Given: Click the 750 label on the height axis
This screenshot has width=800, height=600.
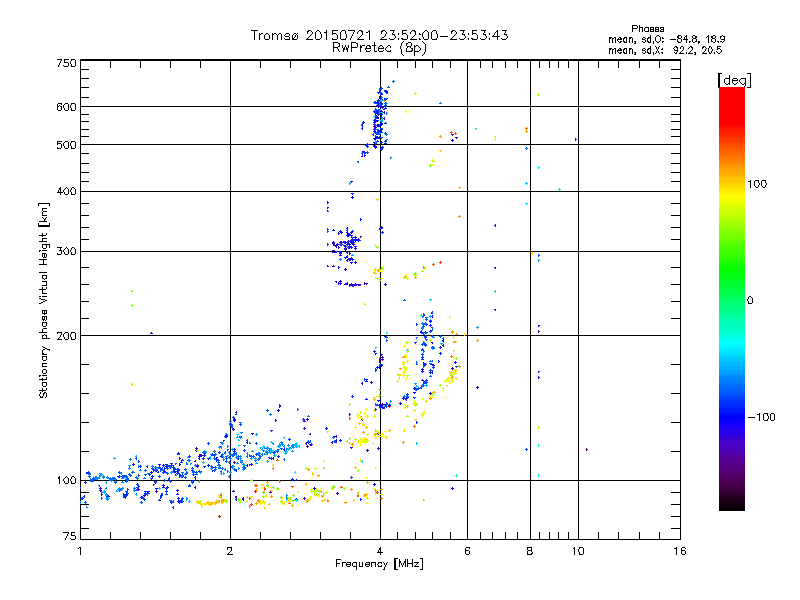Looking at the screenshot, I should click(x=66, y=63).
